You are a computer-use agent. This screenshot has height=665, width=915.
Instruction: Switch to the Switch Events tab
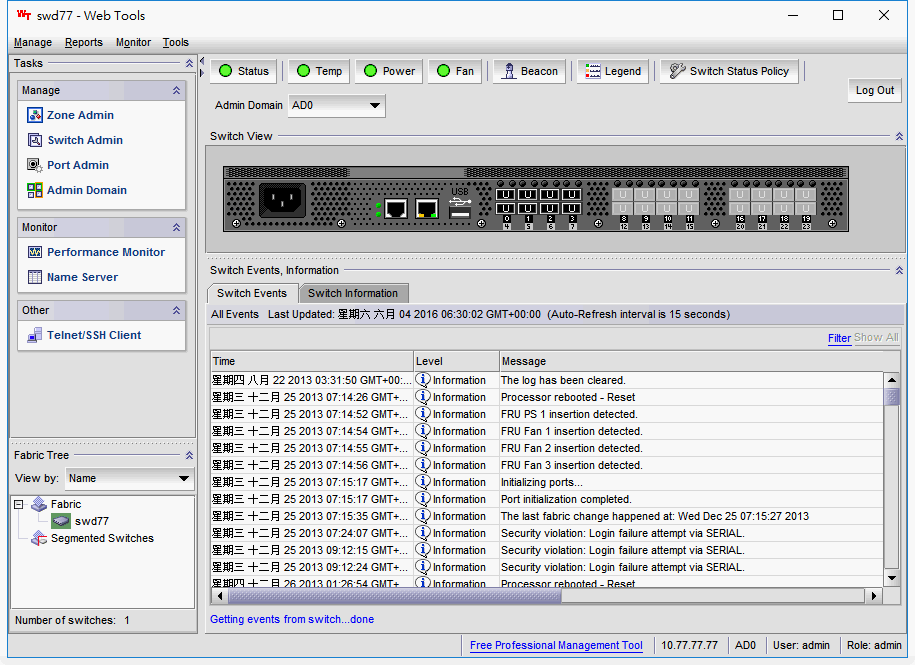pos(252,293)
